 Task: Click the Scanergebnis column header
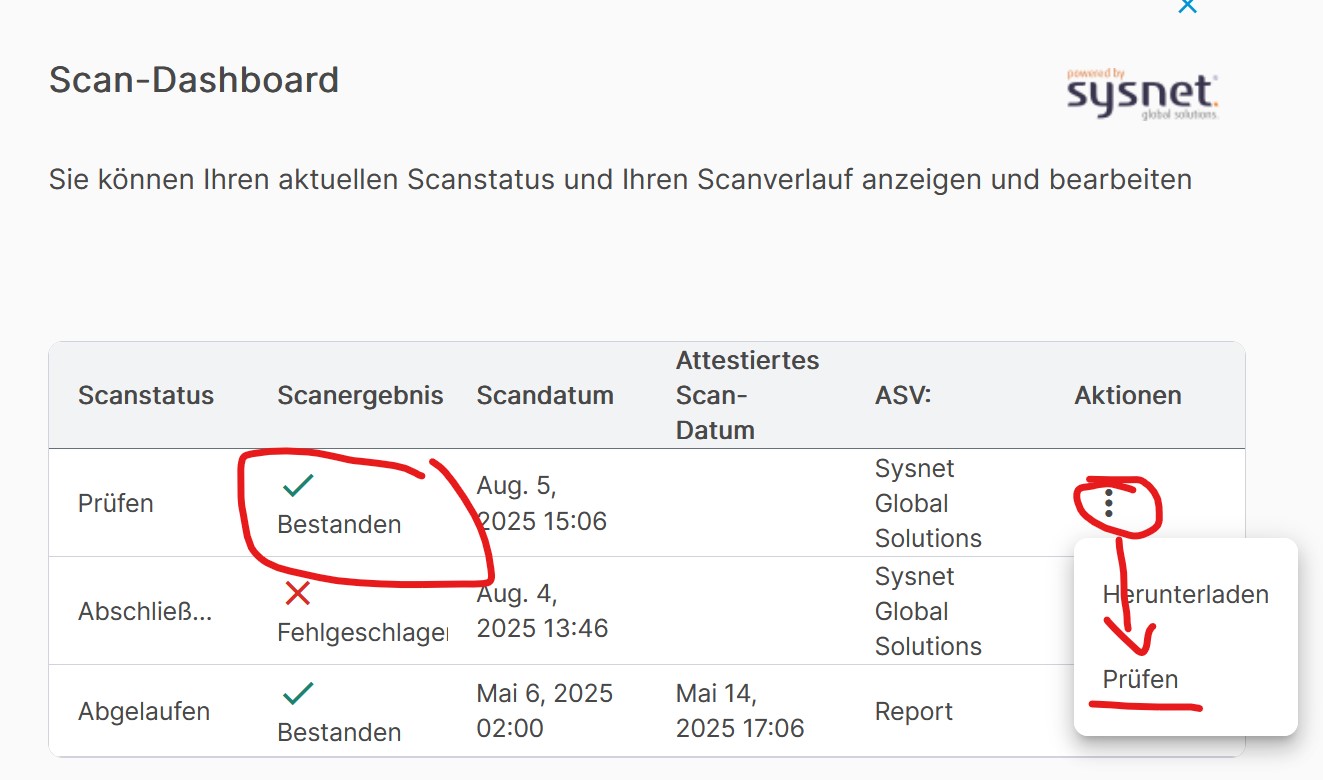(360, 395)
